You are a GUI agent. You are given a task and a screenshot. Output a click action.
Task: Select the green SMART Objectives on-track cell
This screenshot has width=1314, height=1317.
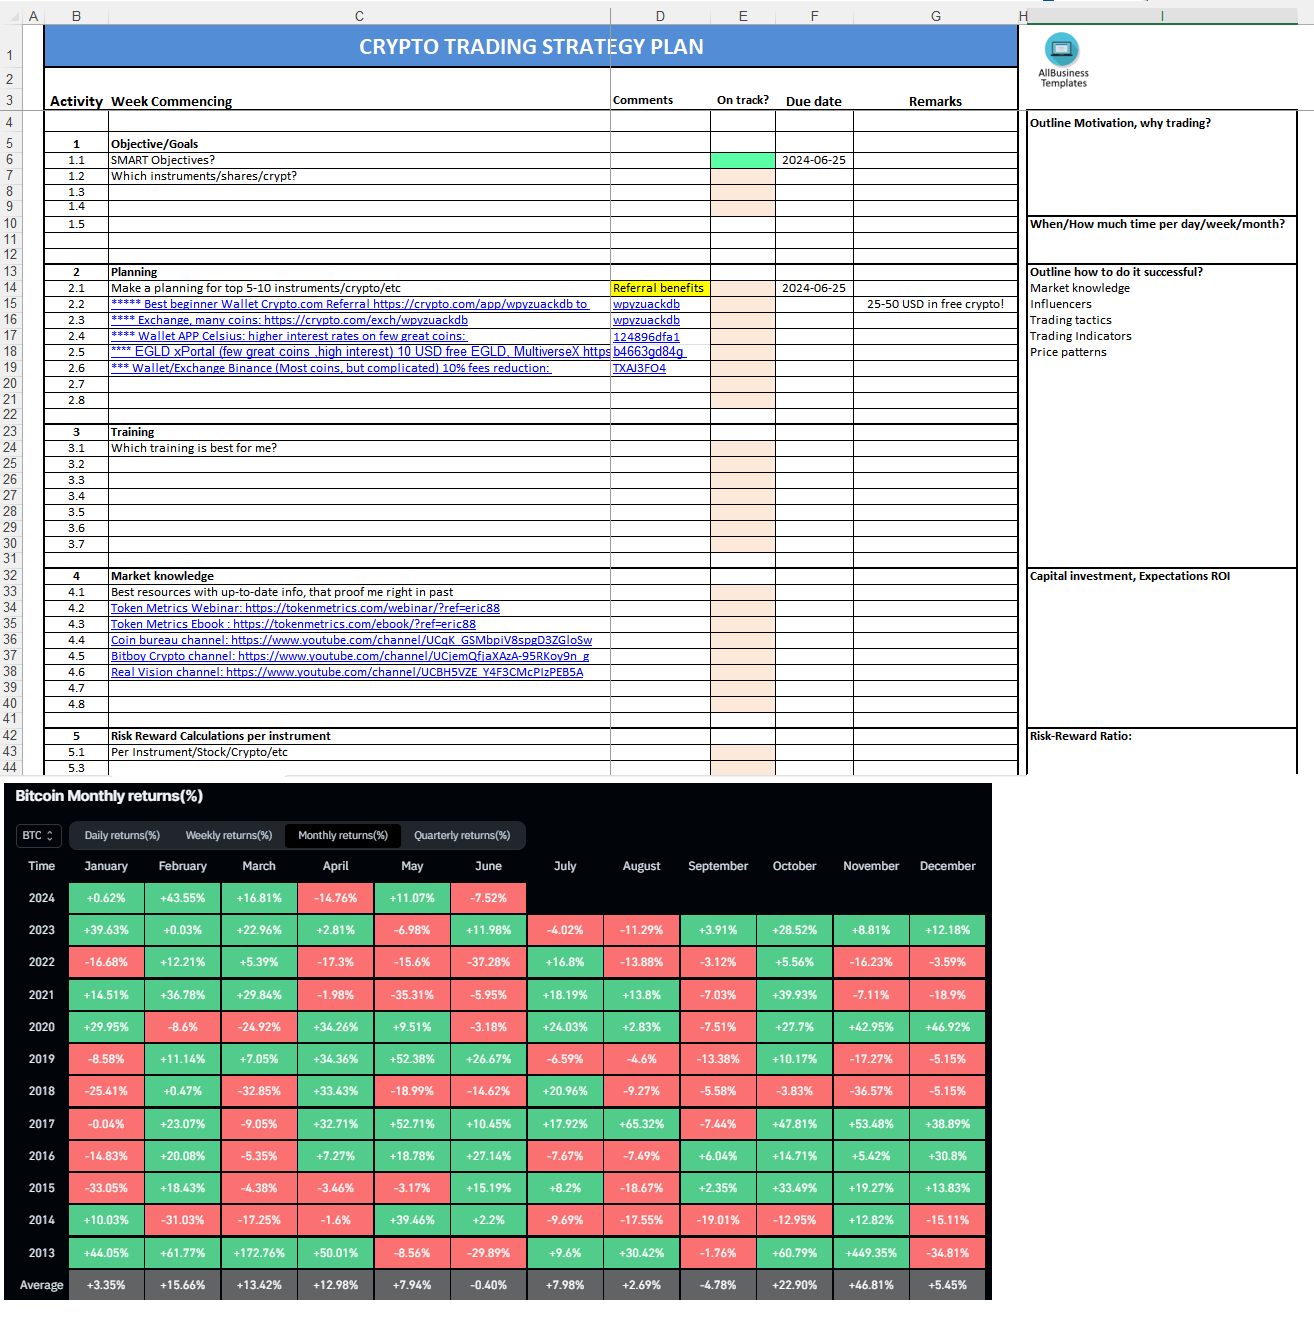[742, 160]
